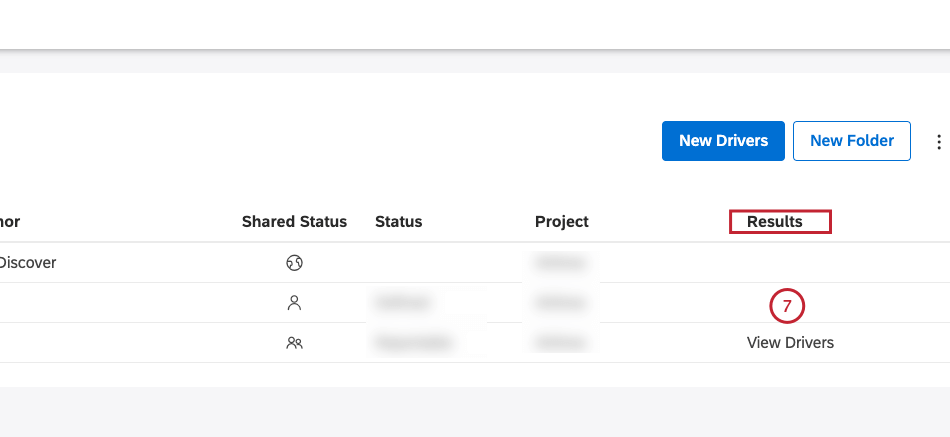Click the blurred Project cell in the single-person row
950x437 pixels.
coord(560,302)
